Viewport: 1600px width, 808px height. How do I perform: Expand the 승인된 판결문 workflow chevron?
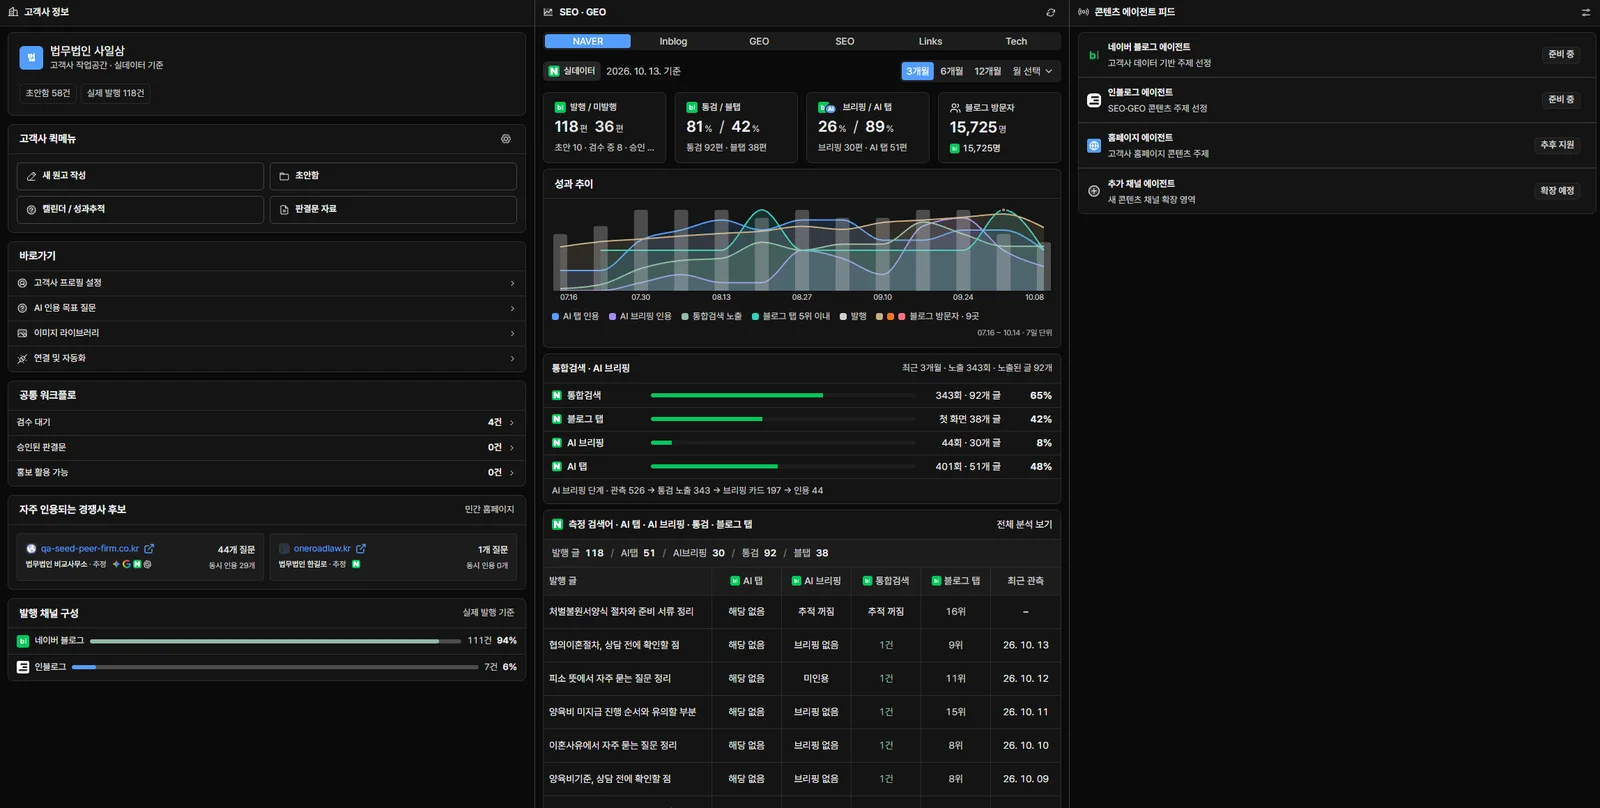[x=512, y=448]
